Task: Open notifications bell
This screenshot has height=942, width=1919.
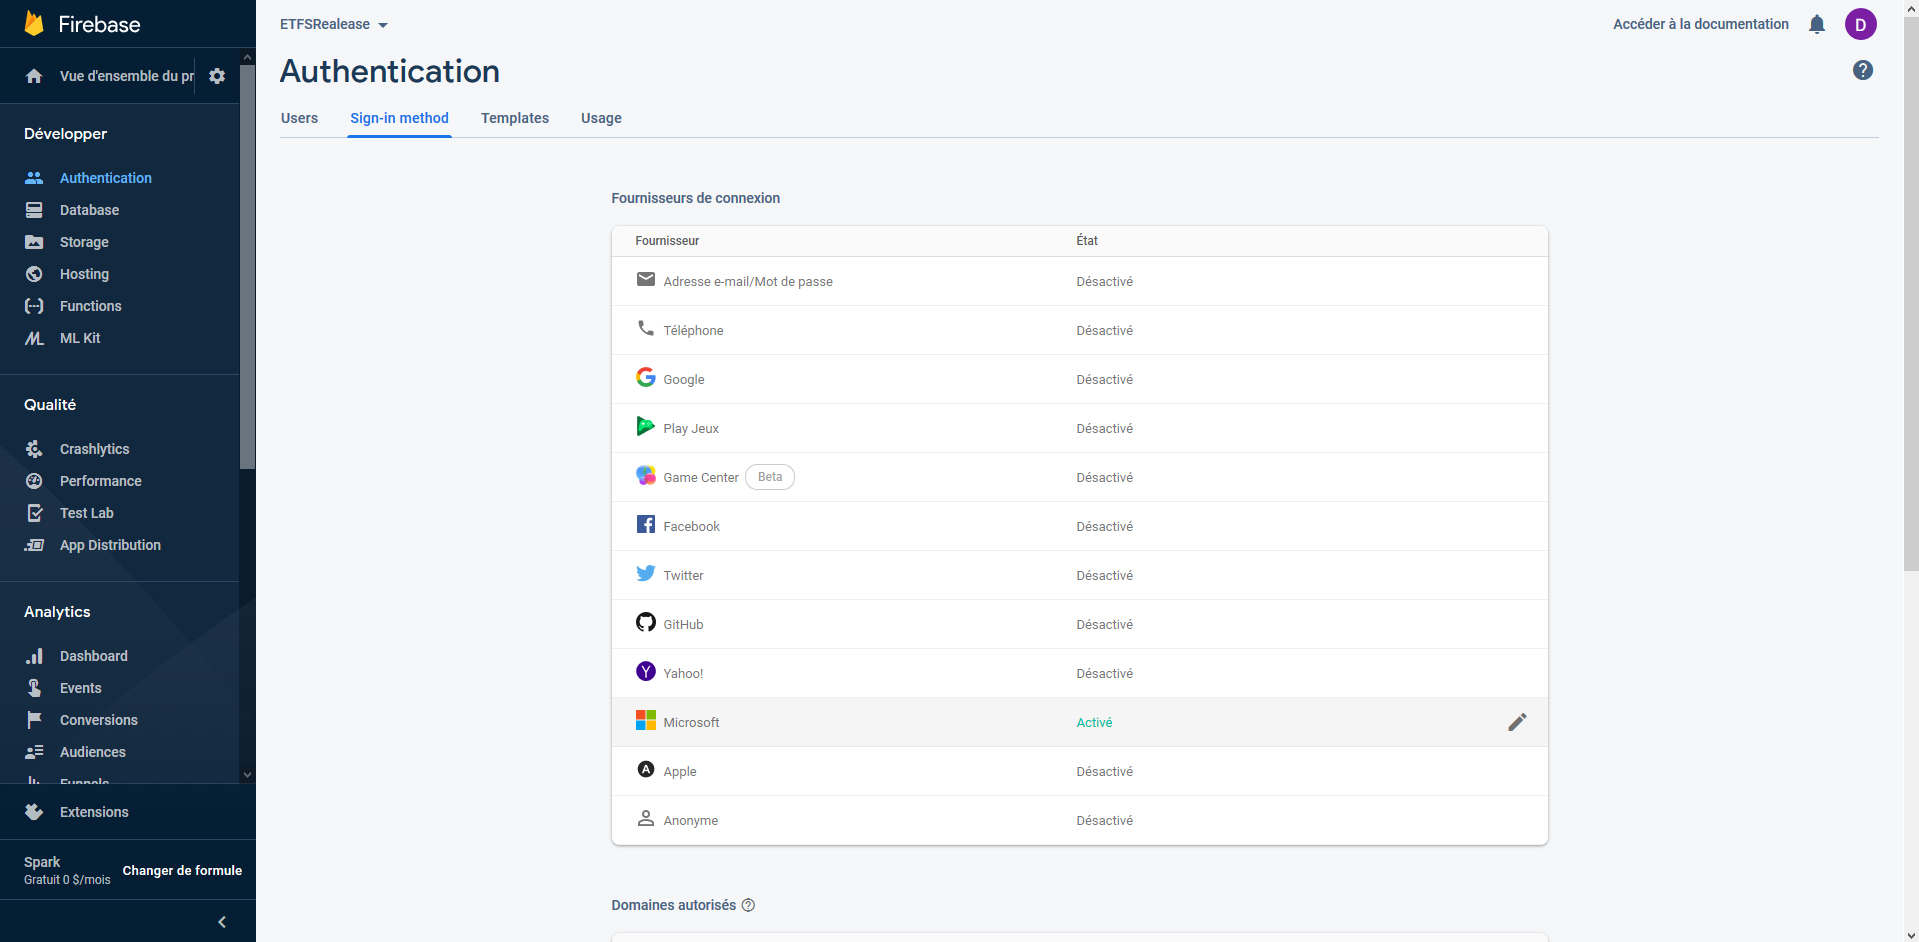Action: (1817, 24)
